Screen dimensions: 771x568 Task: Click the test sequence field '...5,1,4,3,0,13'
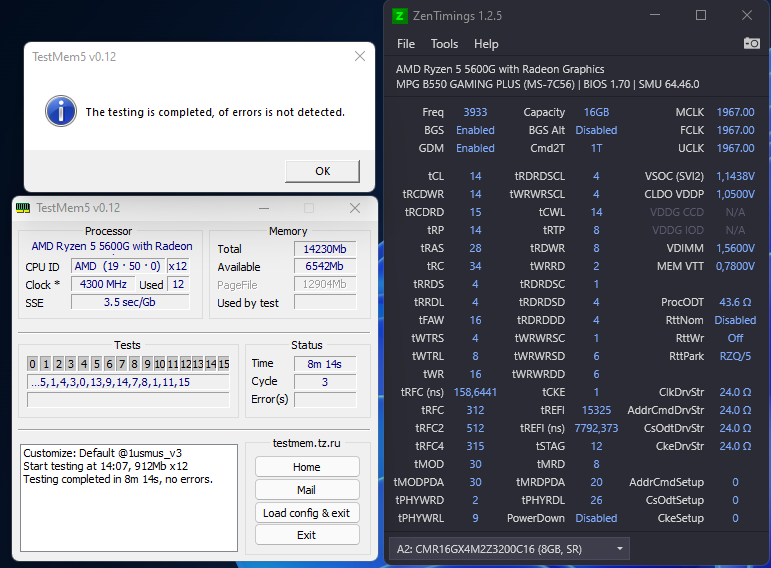[x=128, y=382]
